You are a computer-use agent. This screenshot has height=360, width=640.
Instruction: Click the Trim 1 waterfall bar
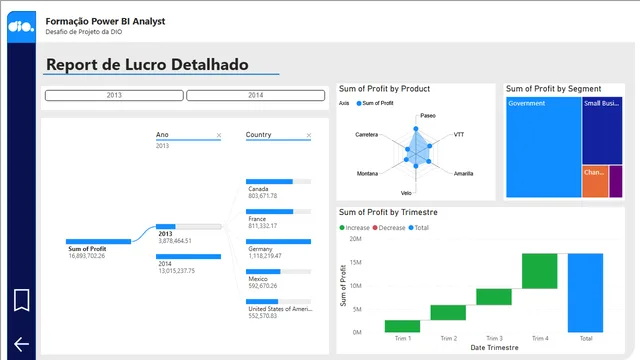[402, 326]
